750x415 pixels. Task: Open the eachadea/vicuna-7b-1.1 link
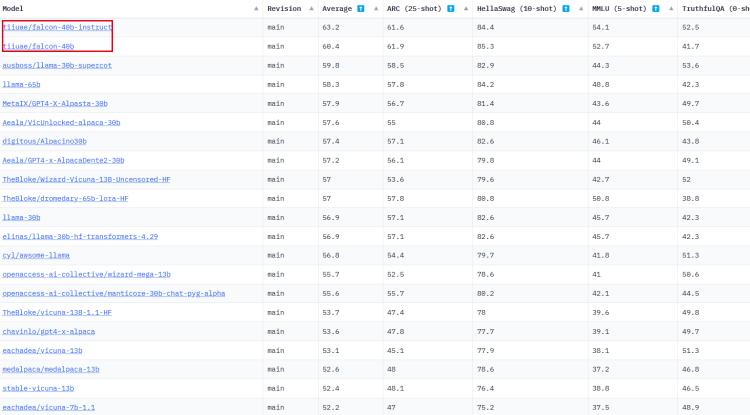click(49, 407)
